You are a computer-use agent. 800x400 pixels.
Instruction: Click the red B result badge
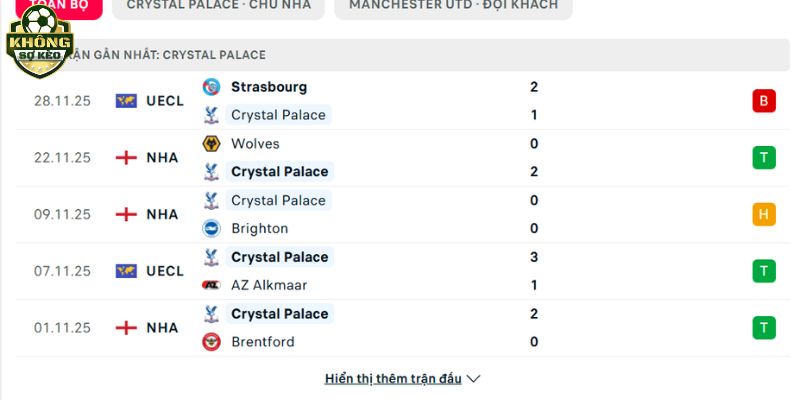click(764, 101)
